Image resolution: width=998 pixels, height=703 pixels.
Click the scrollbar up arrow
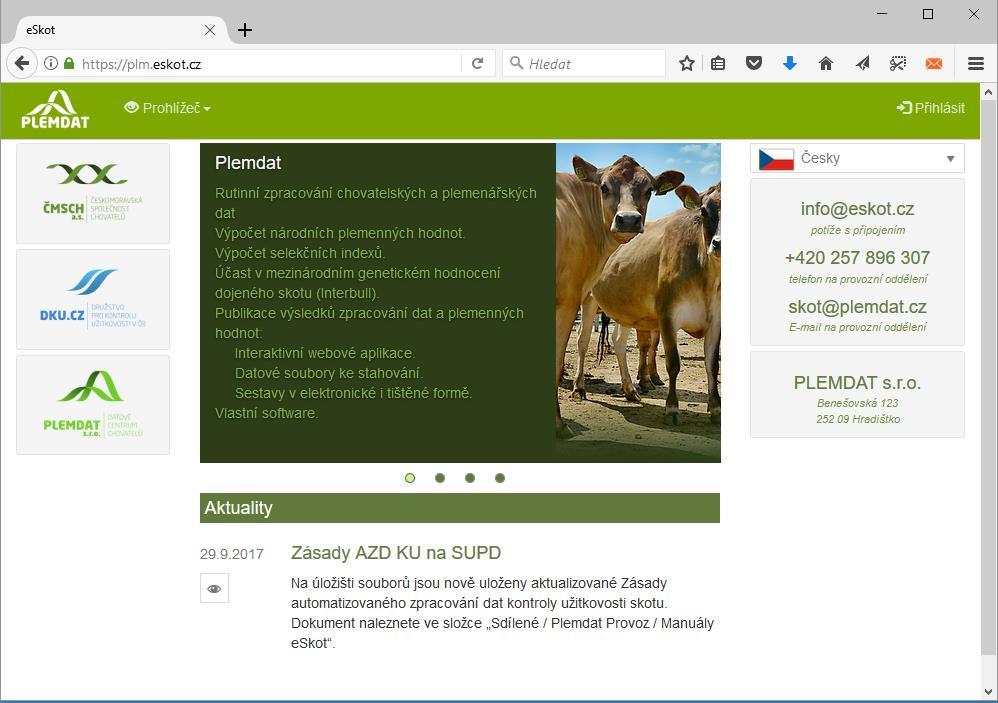(x=988, y=92)
